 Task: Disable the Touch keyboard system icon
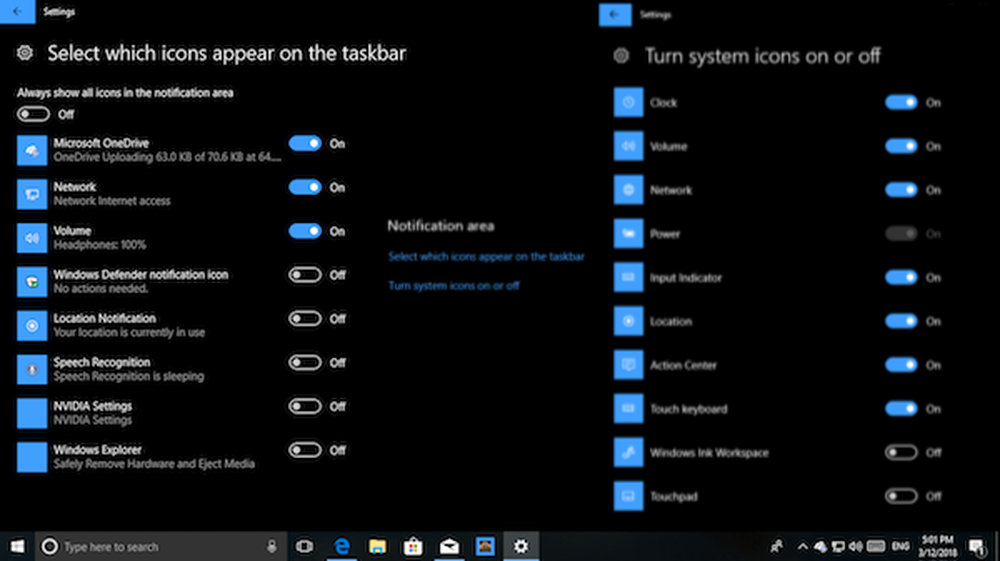point(901,409)
